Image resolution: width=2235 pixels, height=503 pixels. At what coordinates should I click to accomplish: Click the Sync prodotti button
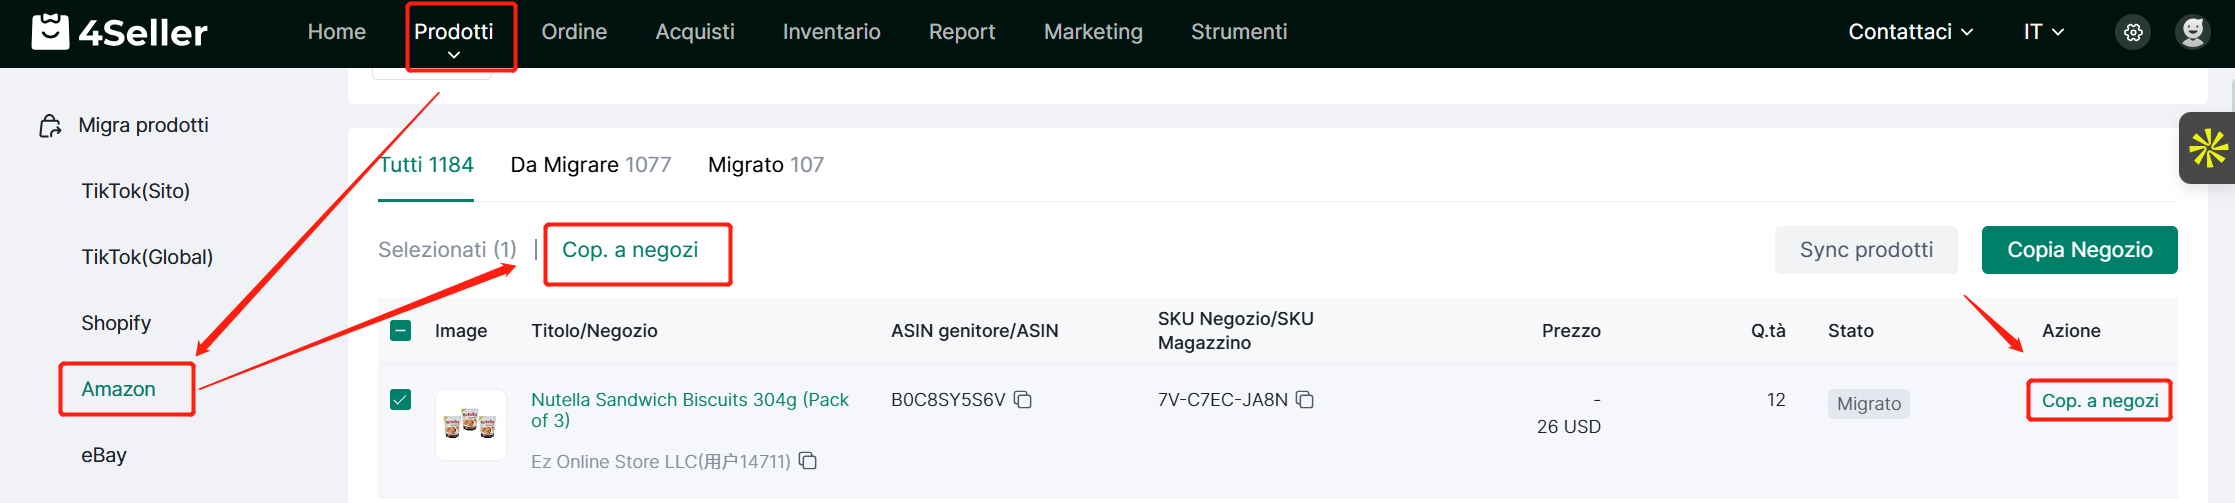click(1866, 250)
